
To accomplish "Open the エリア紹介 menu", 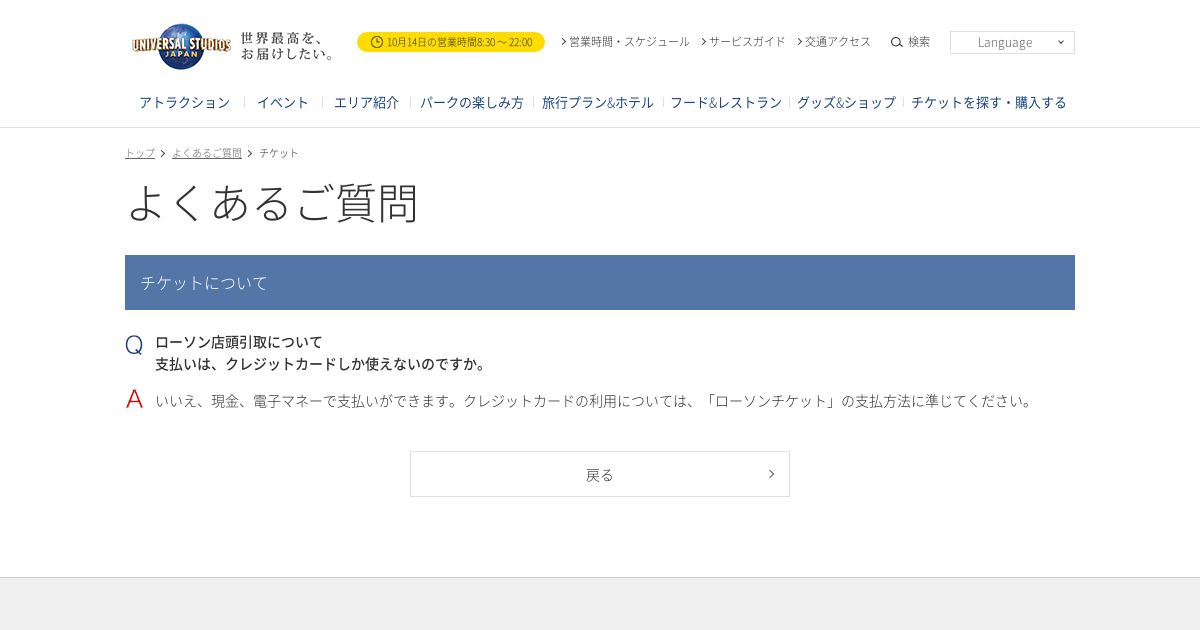I will click(x=366, y=102).
